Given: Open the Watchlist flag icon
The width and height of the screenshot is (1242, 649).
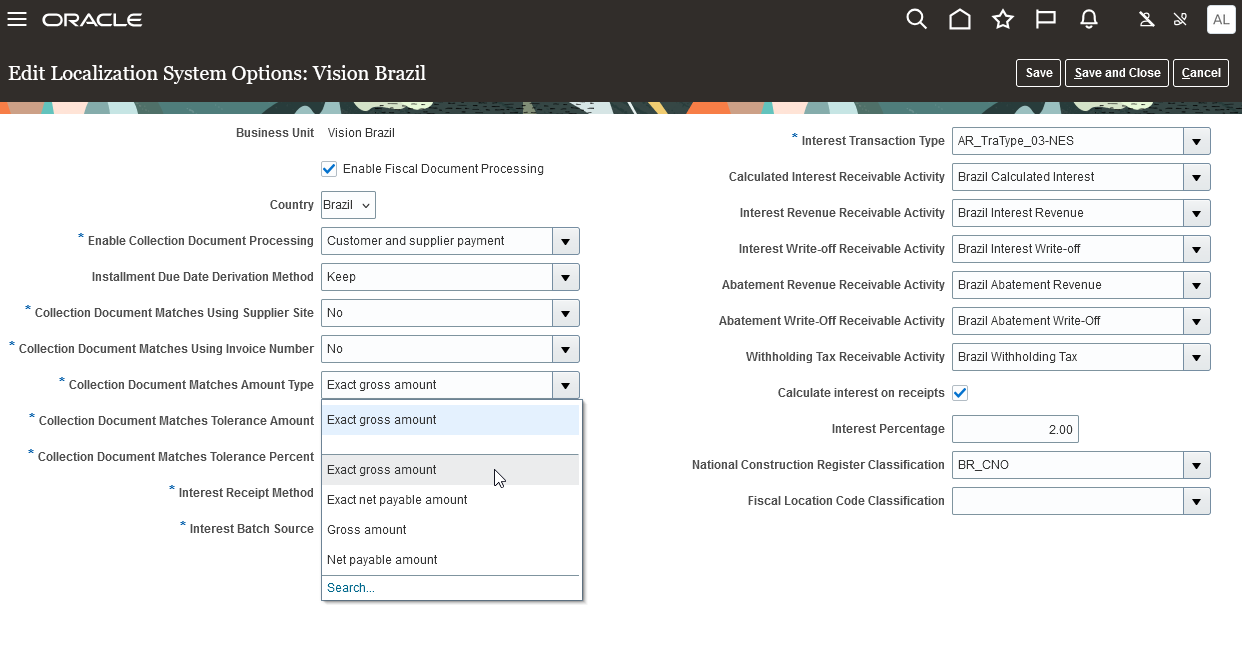Looking at the screenshot, I should pyautogui.click(x=1046, y=20).
